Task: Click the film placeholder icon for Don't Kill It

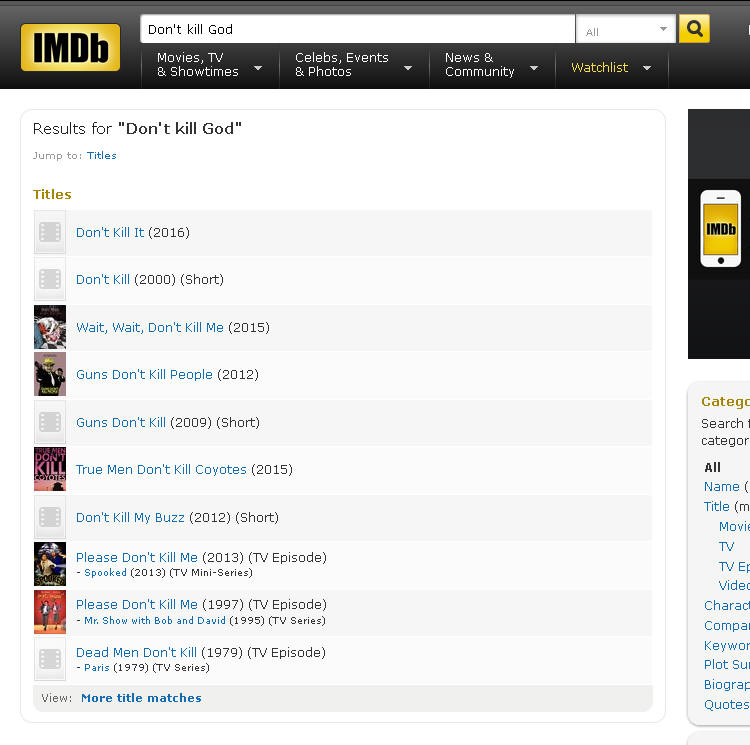Action: tap(50, 232)
